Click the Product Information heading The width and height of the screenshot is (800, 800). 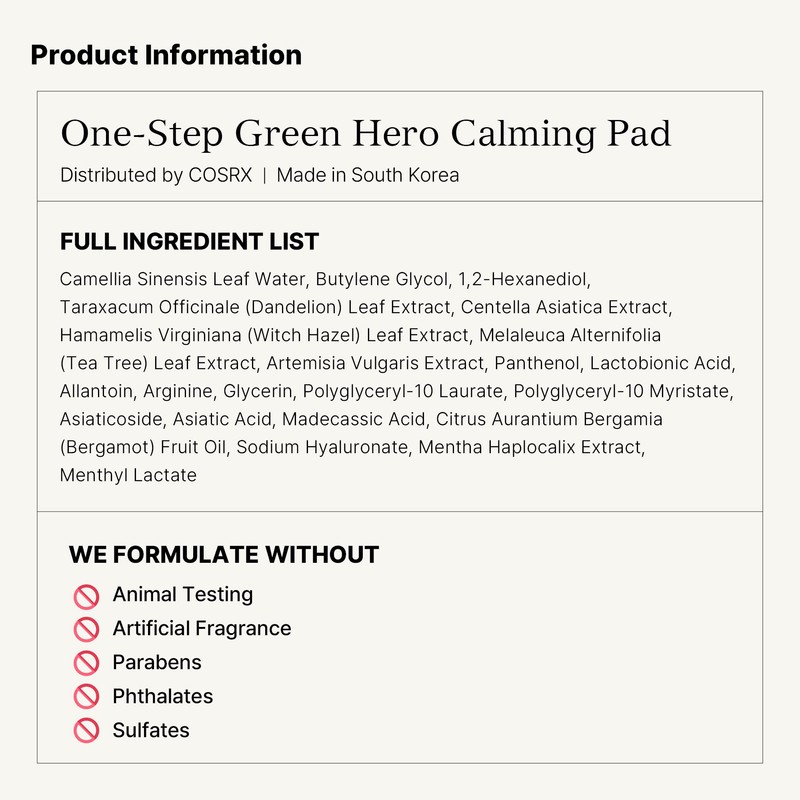(166, 54)
